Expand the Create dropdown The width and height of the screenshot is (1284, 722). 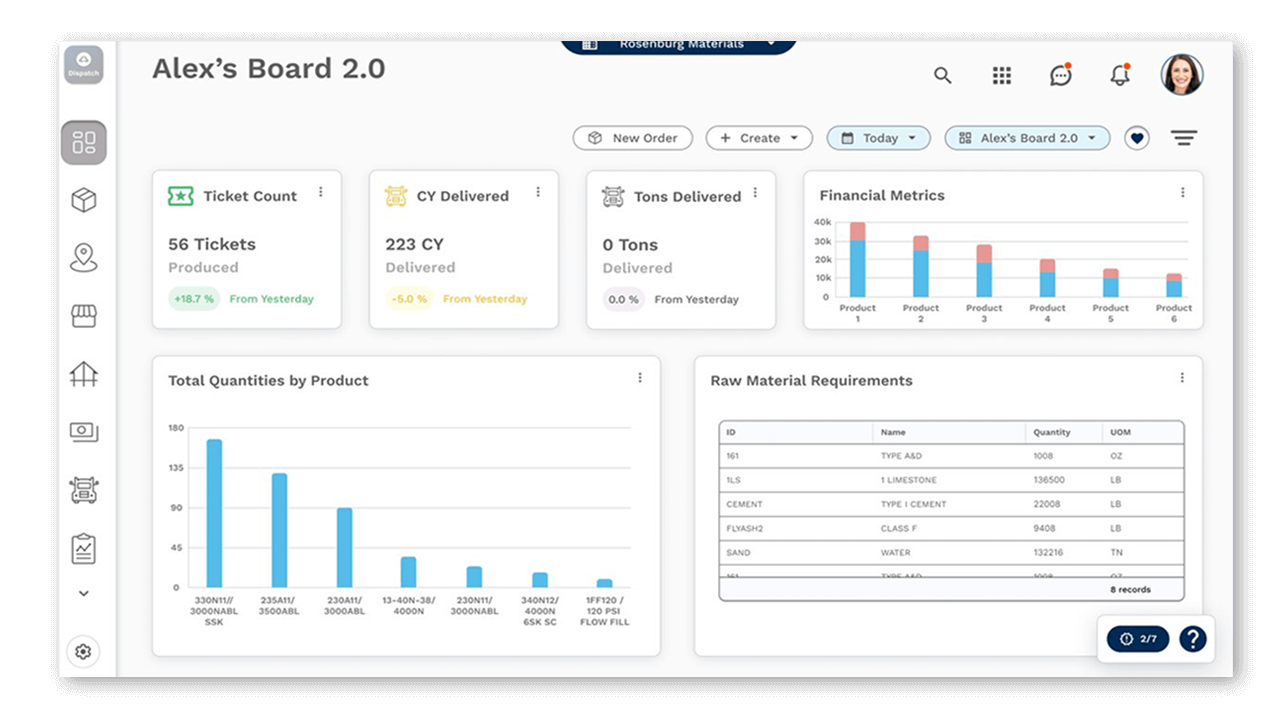tap(759, 139)
